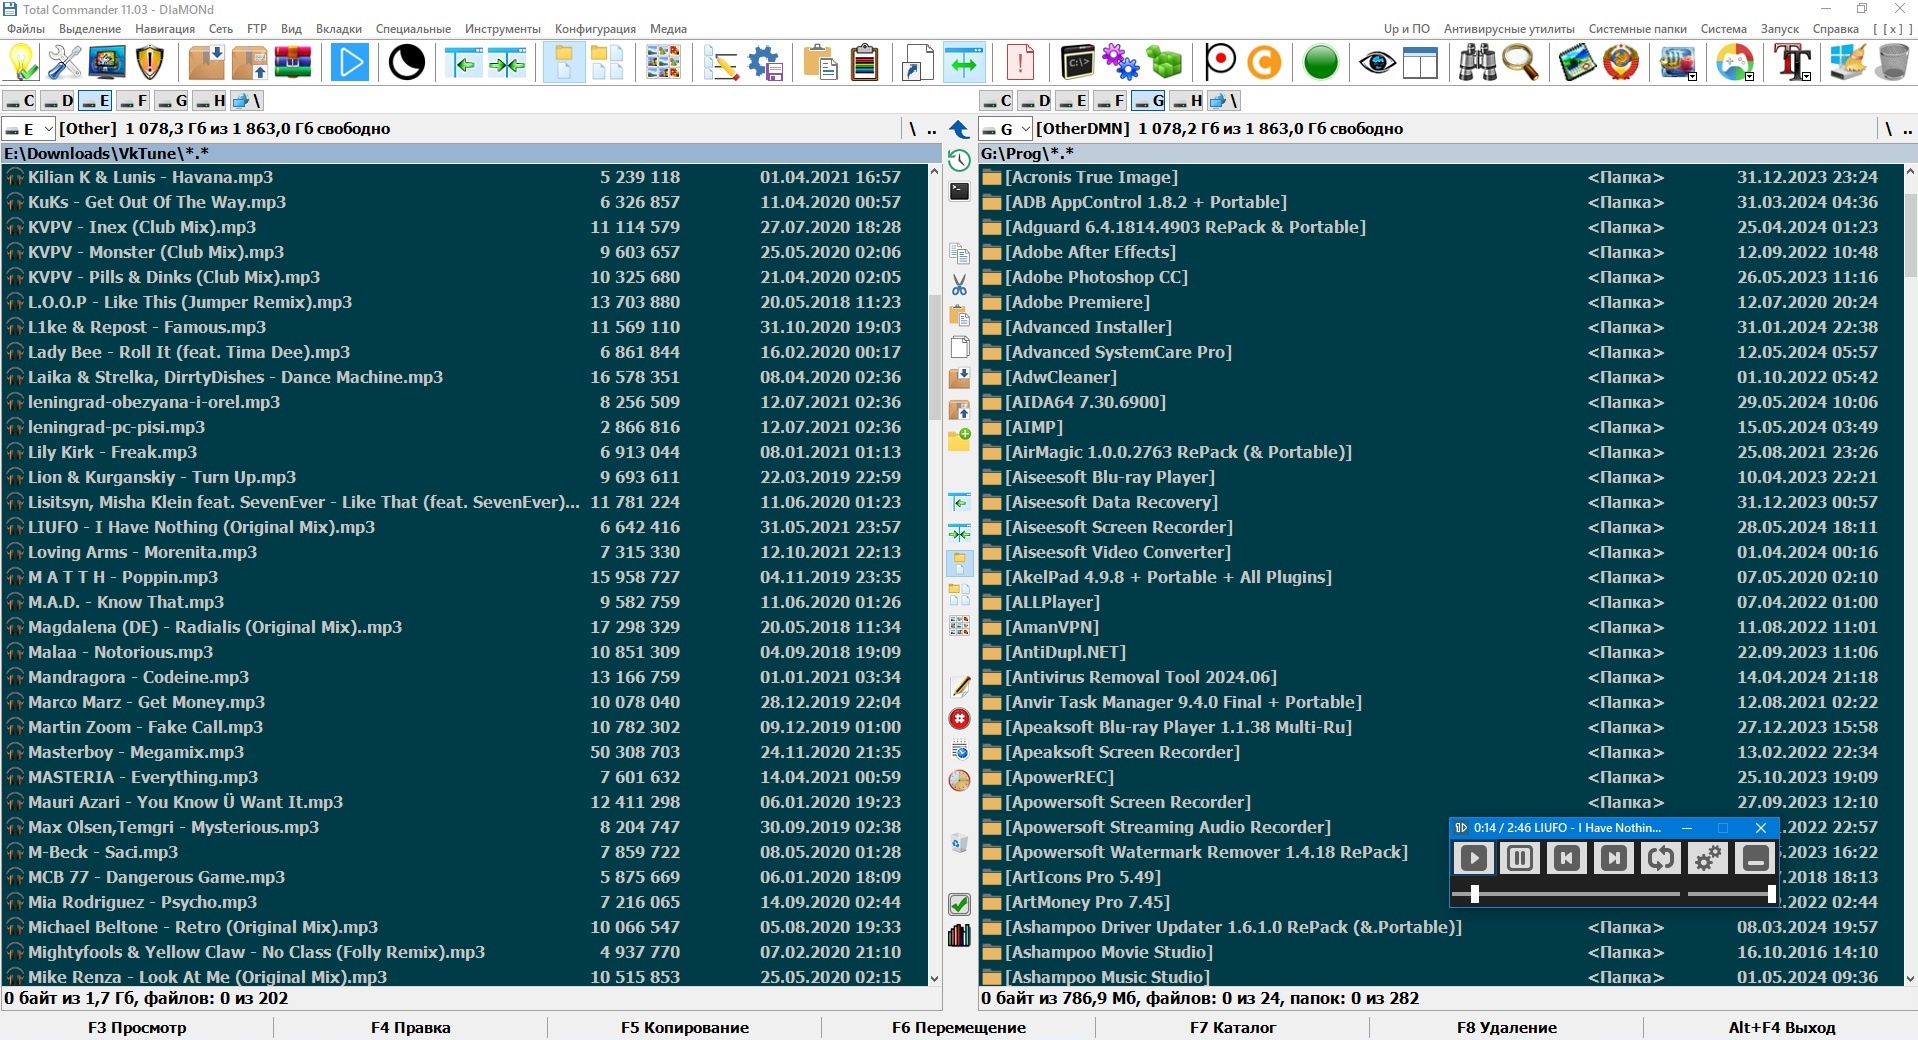Select file Masterboy - Megamix.mp3

click(465, 752)
